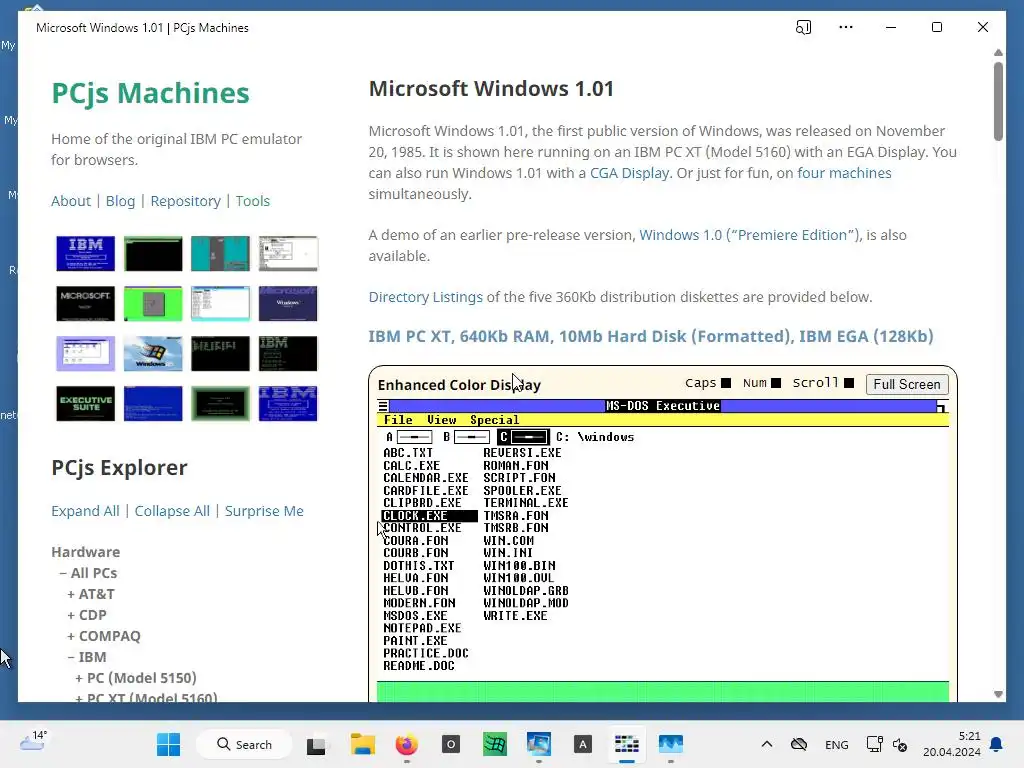
Task: Open the notification bell in the tray
Action: pyautogui.click(x=997, y=744)
